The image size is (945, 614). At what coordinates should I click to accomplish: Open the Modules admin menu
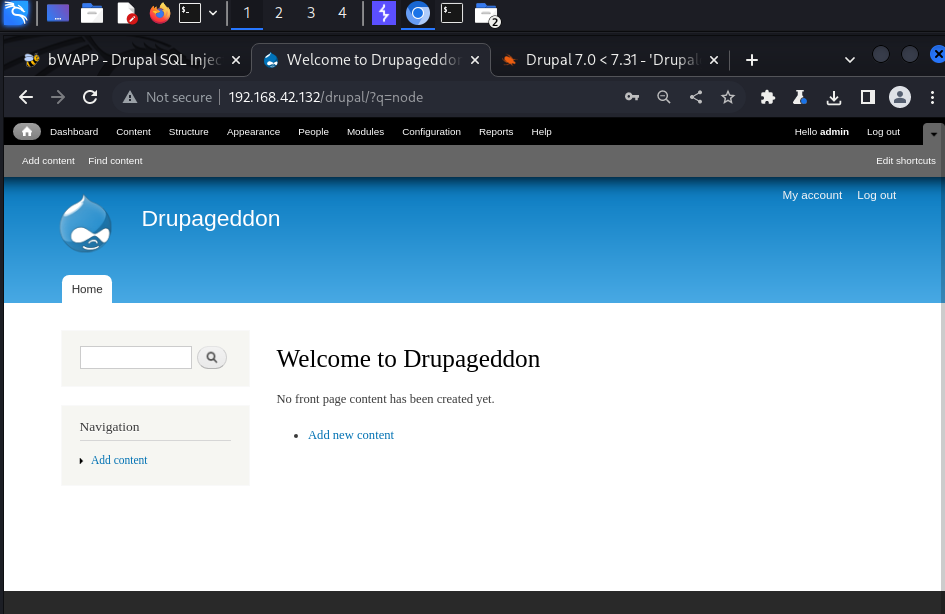[365, 132]
